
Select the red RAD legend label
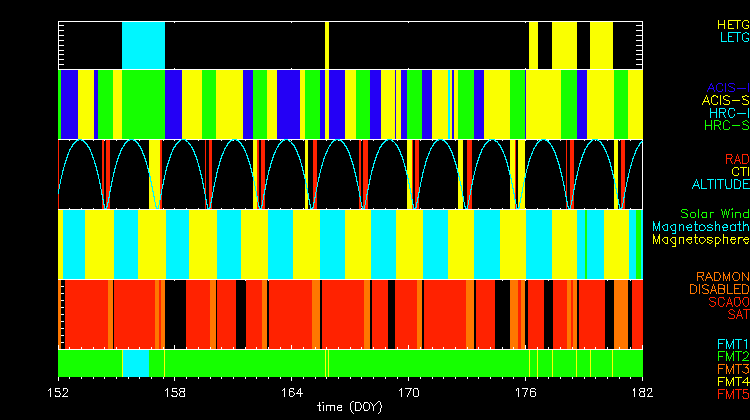(x=735, y=159)
